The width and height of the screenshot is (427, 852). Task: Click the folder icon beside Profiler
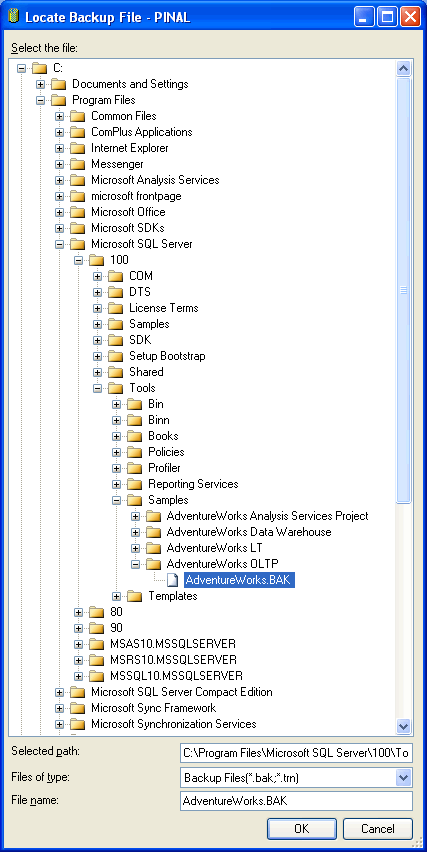135,468
